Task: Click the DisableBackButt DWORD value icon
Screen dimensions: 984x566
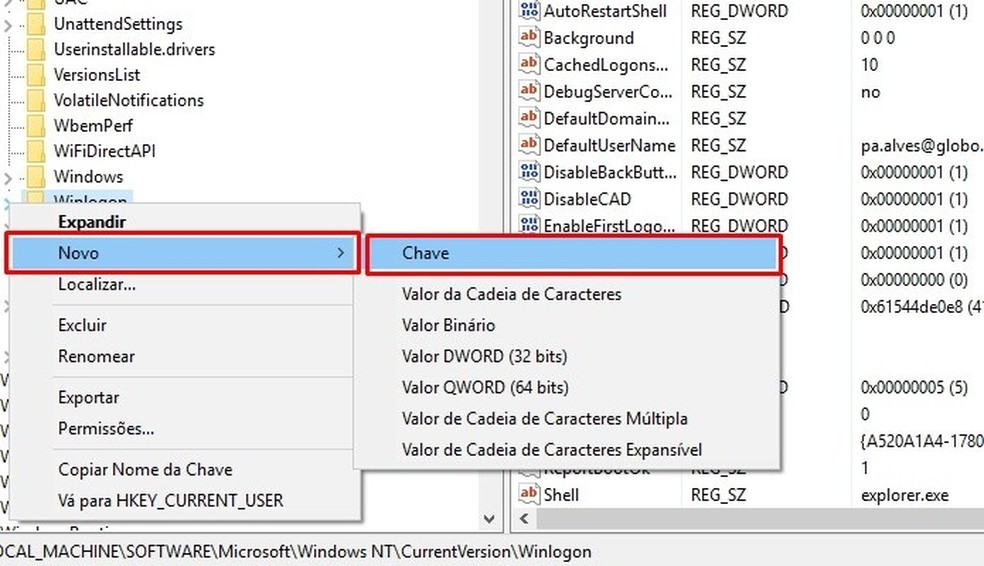Action: pyautogui.click(x=529, y=171)
